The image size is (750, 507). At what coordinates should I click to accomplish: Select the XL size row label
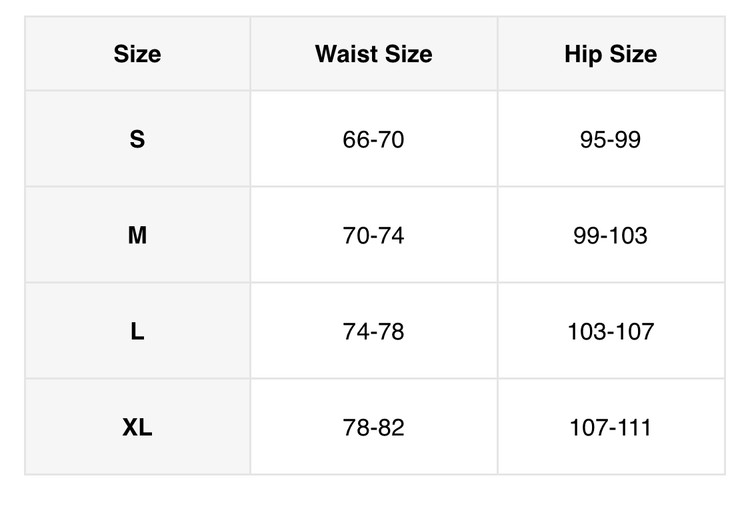(x=137, y=428)
